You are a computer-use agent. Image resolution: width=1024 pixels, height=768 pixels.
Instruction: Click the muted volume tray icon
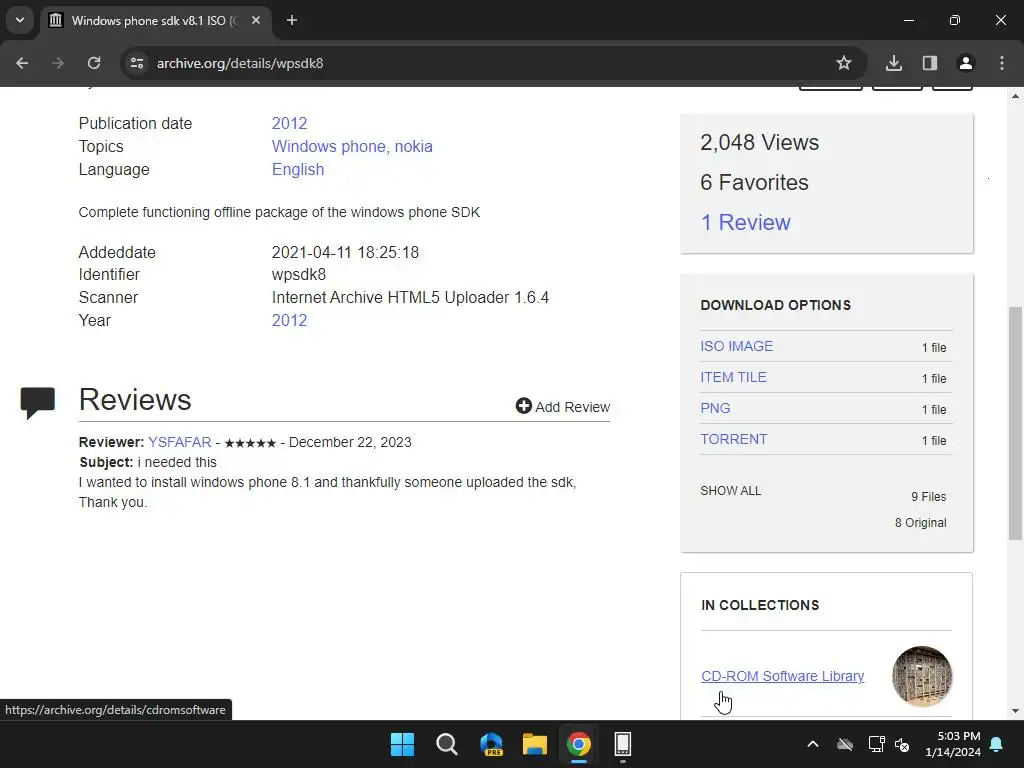click(x=902, y=744)
